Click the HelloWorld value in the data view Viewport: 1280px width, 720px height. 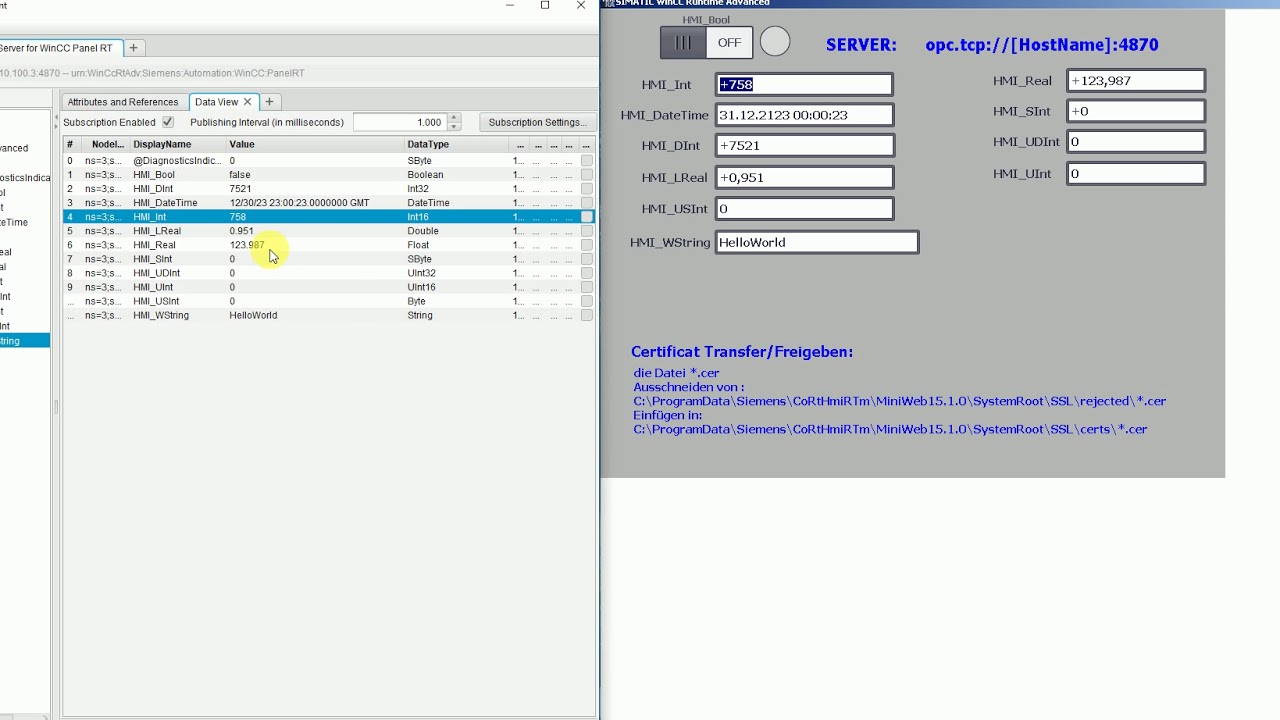pos(253,315)
